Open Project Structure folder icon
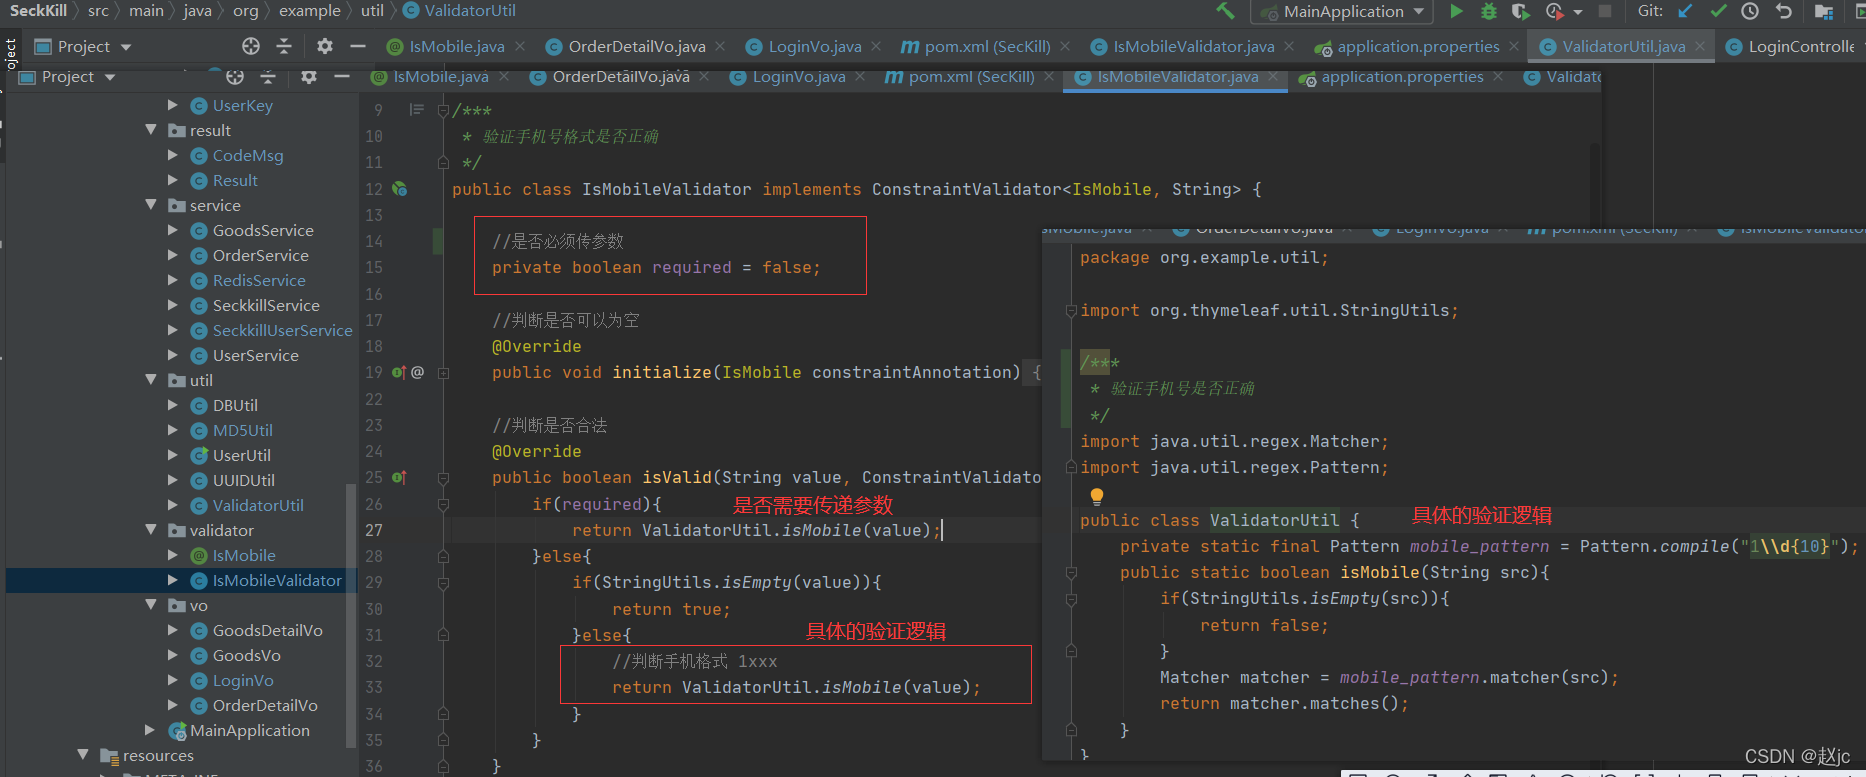The width and height of the screenshot is (1866, 777). click(x=1824, y=12)
